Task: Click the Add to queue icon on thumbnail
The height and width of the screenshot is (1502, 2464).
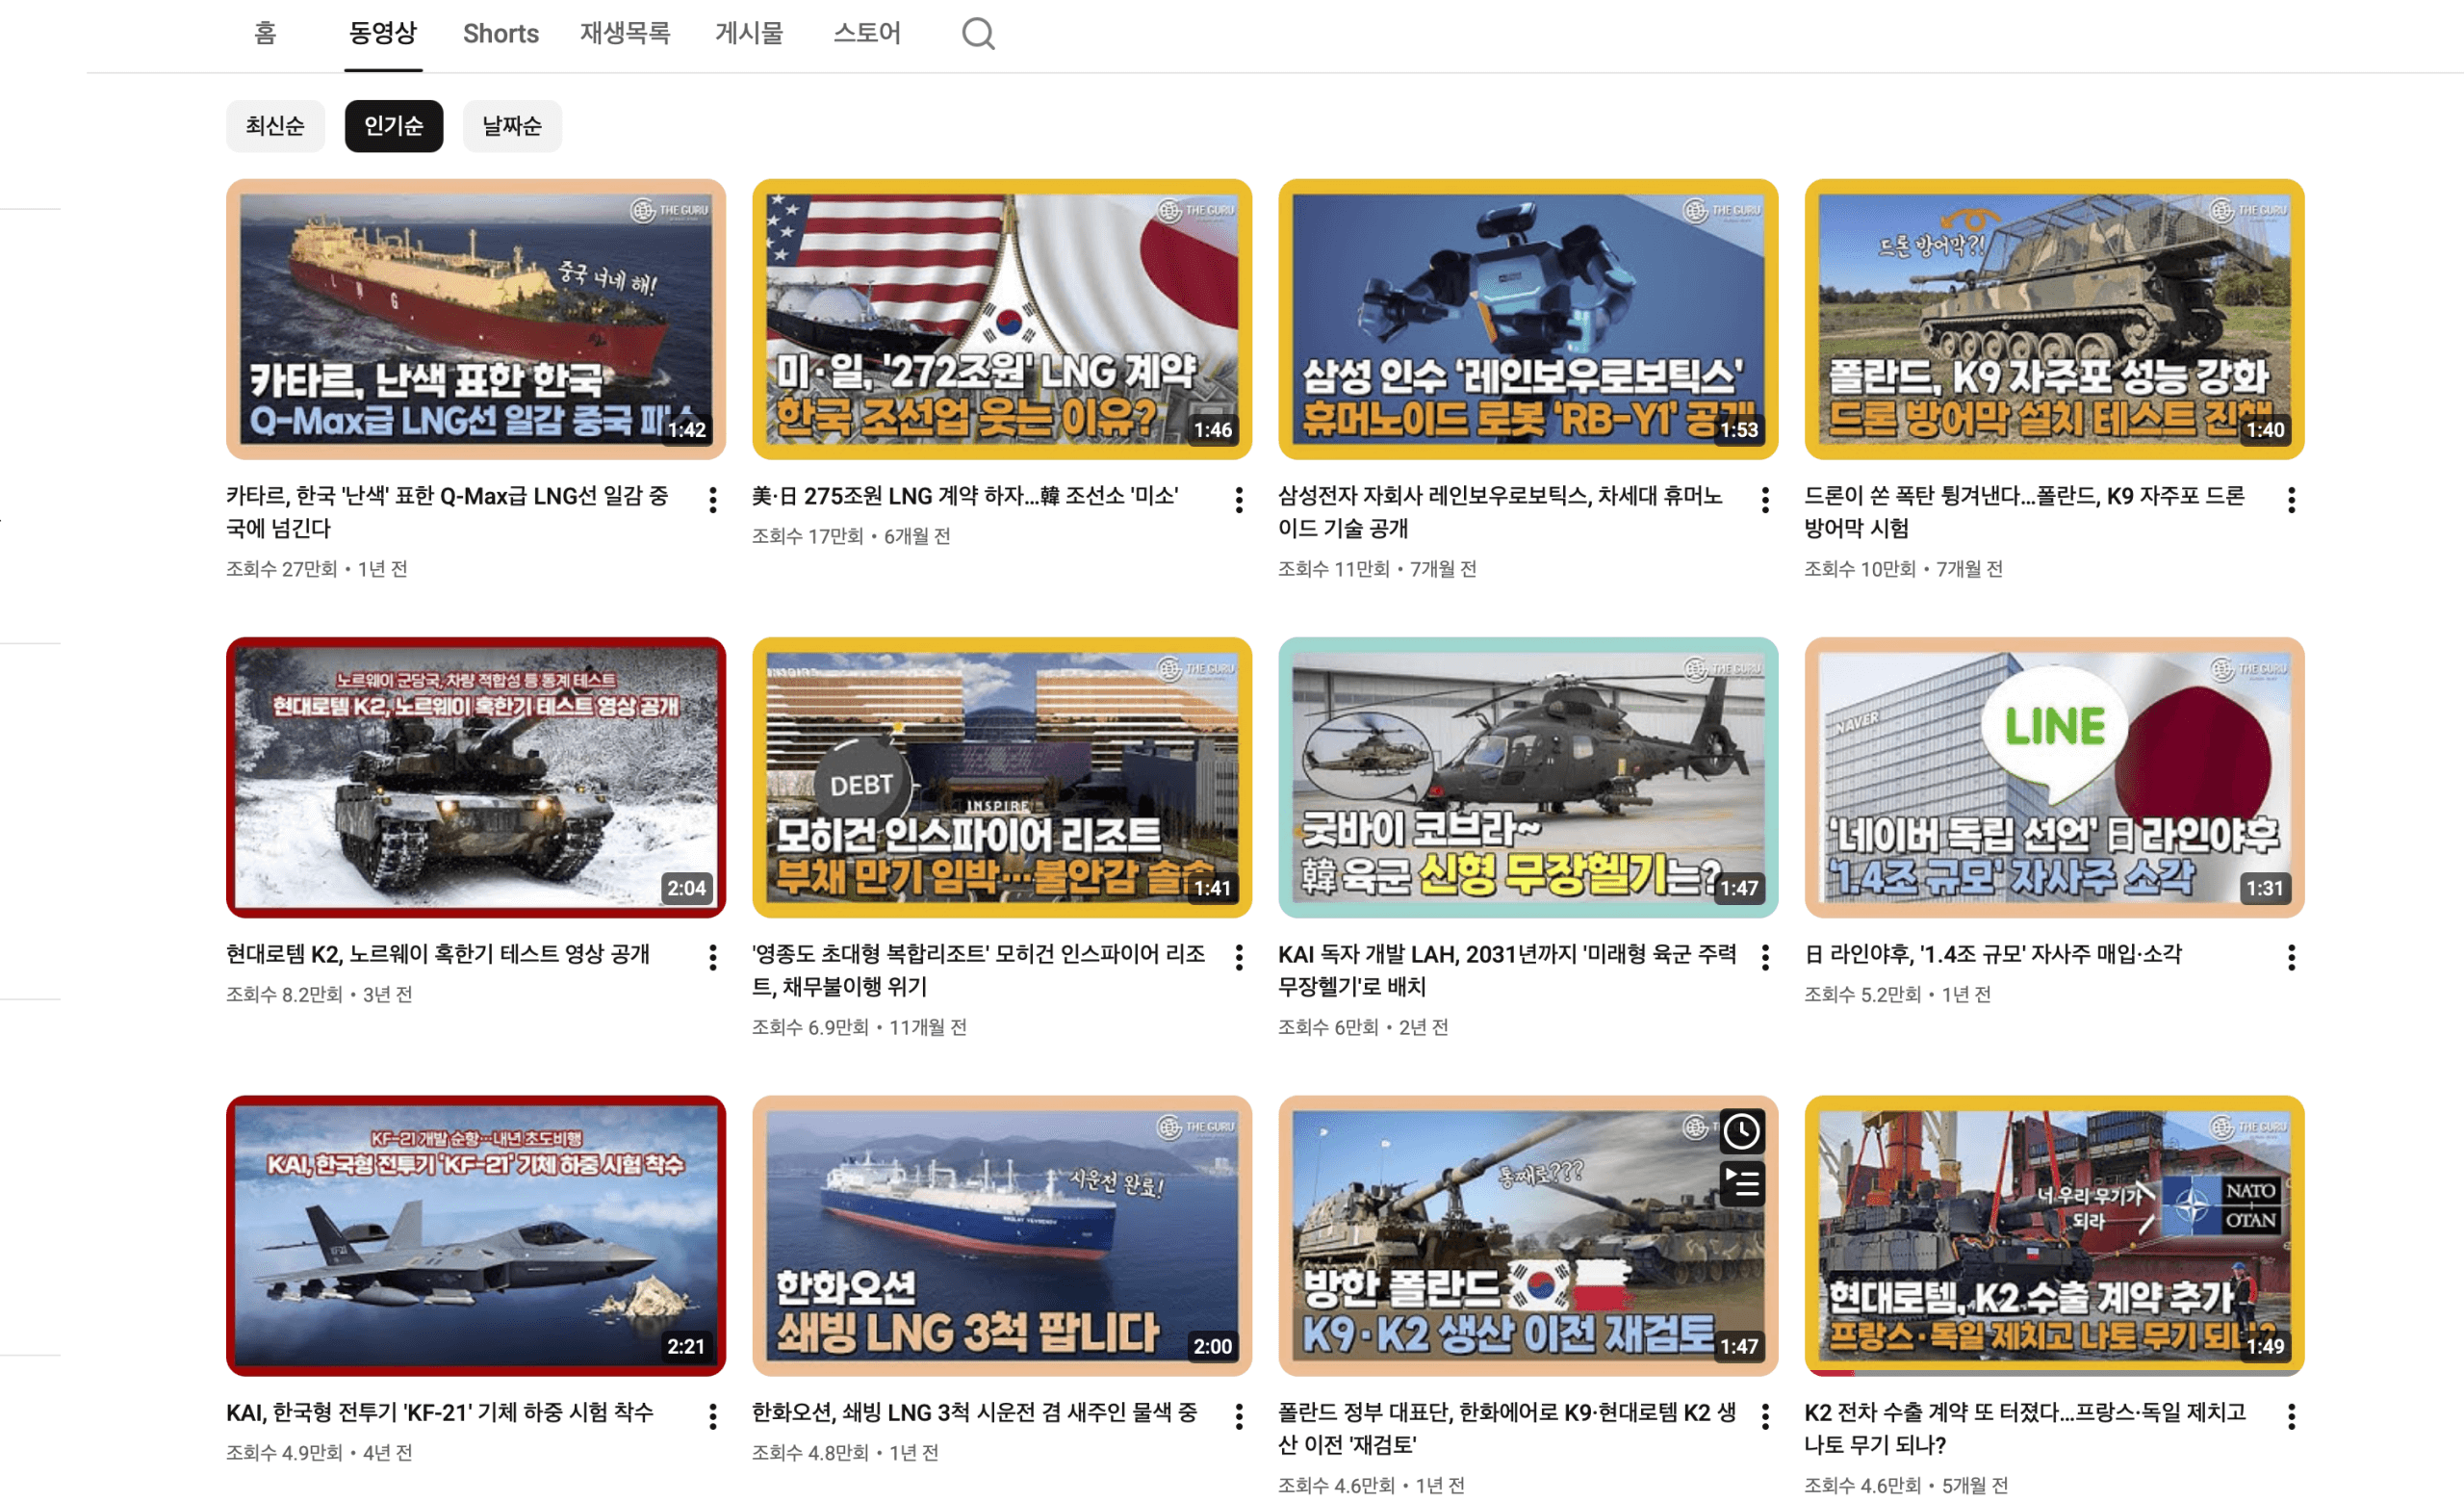Action: 1741,1183
